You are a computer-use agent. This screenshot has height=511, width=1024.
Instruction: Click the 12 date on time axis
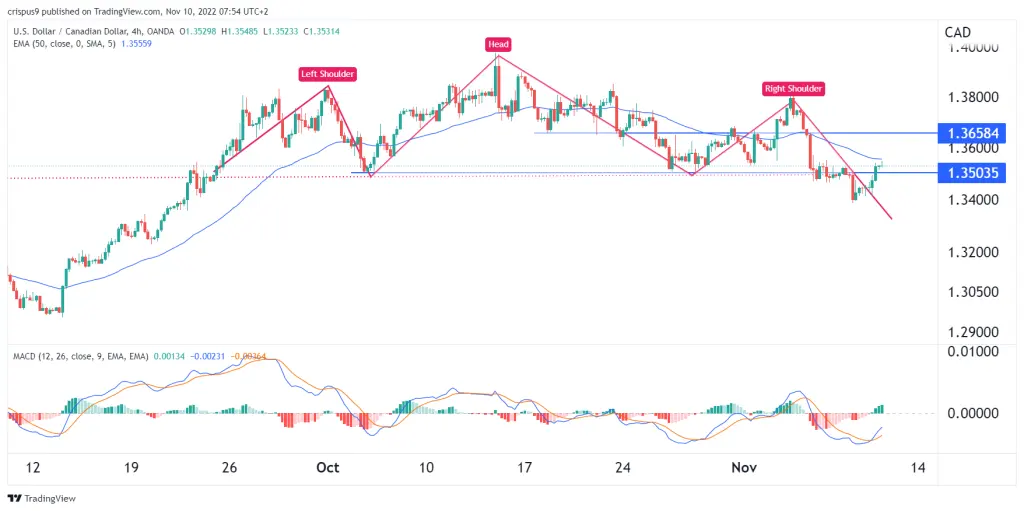point(34,468)
